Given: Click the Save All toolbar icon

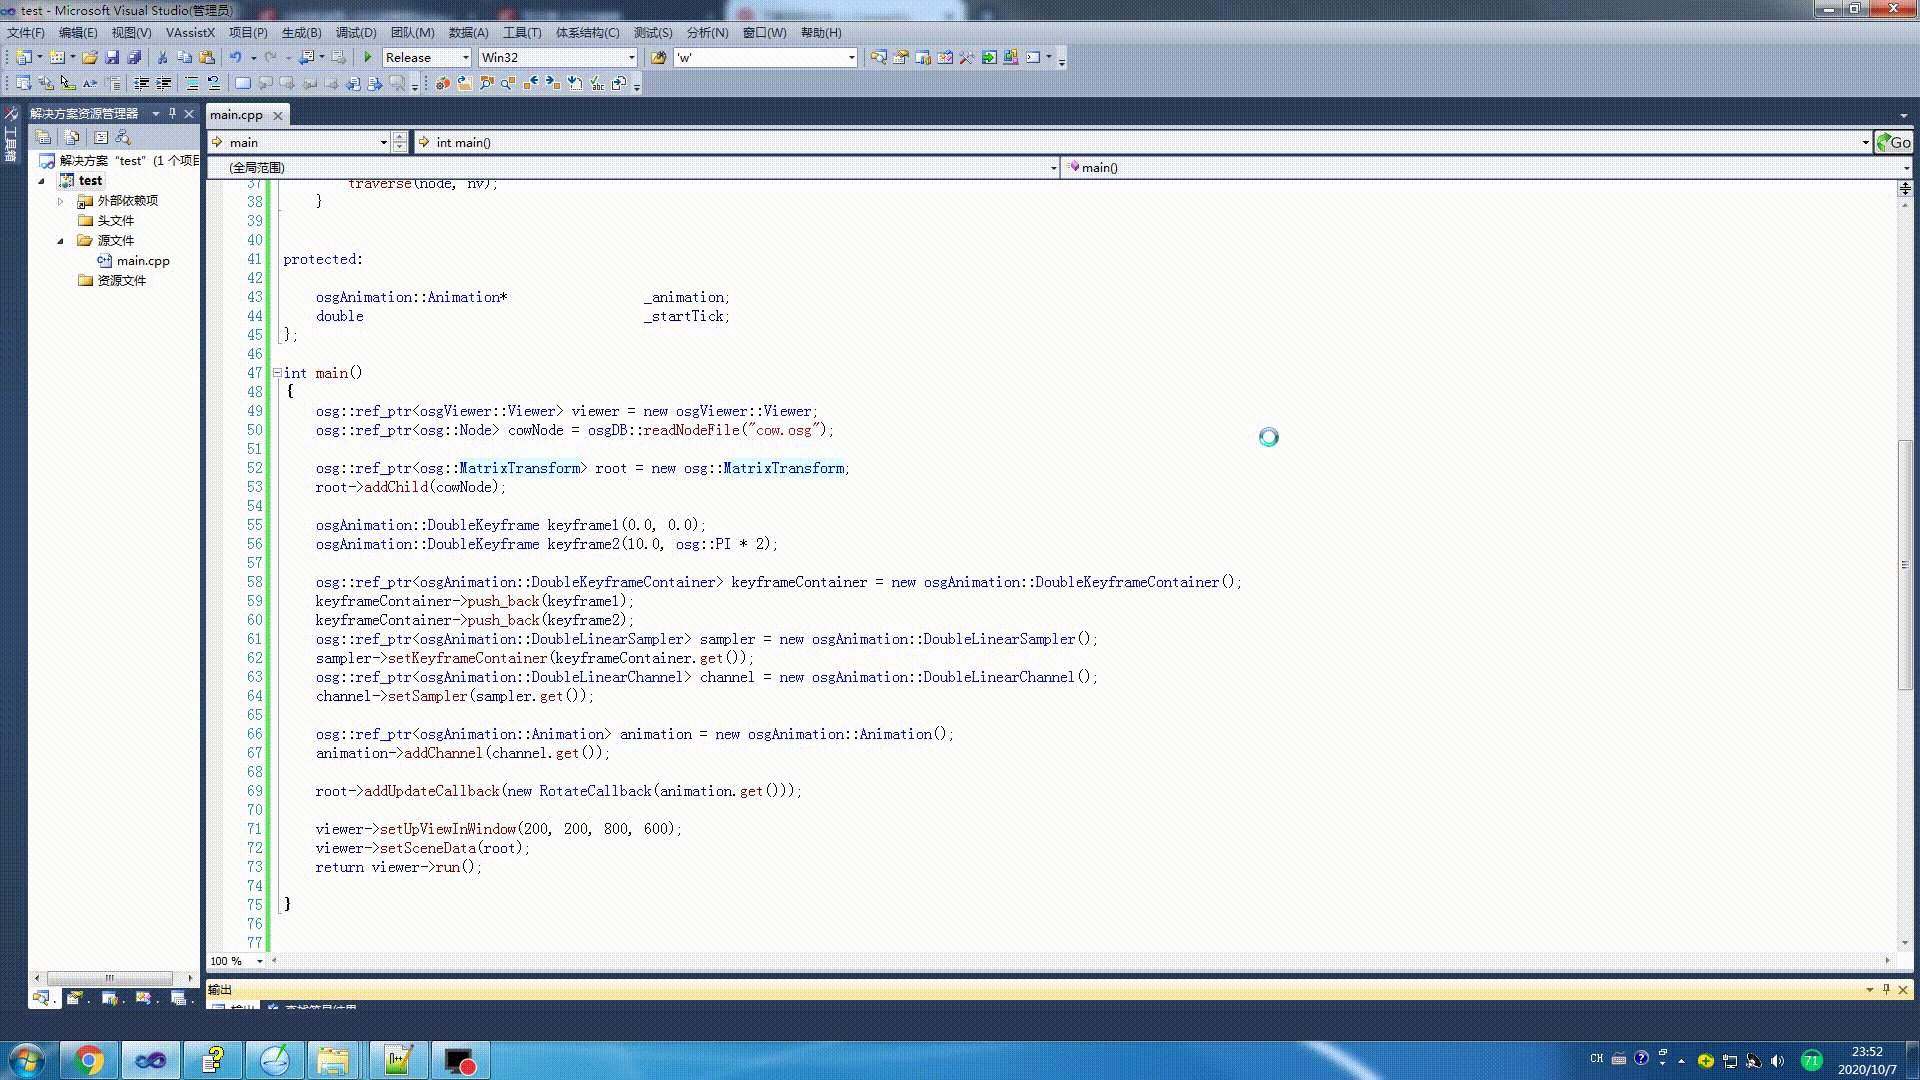Looking at the screenshot, I should click(x=134, y=57).
